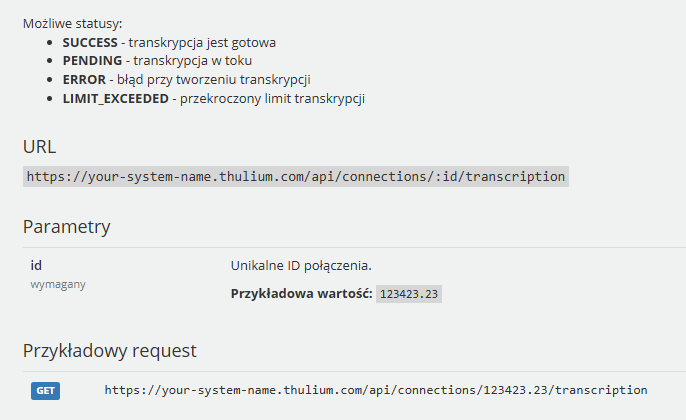Click the SUCCESS status label
686x420 pixels.
tap(90, 42)
